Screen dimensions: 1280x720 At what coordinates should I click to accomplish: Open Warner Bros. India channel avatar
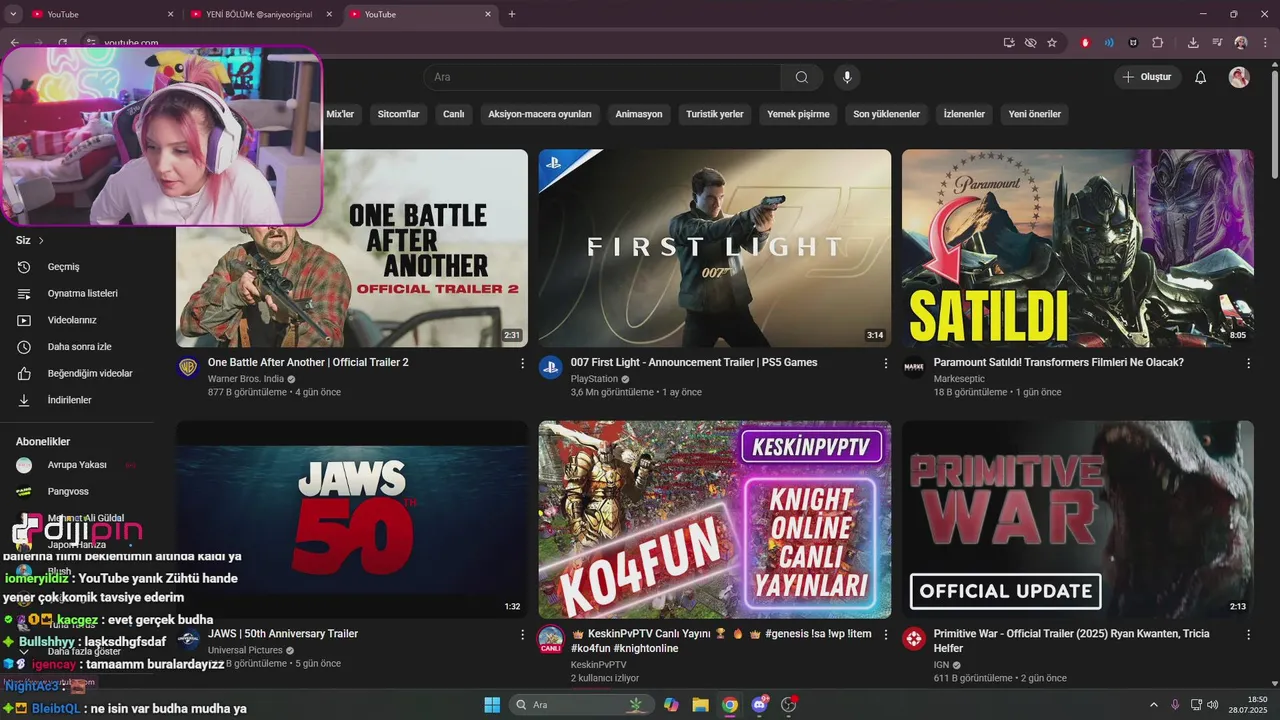(x=188, y=367)
